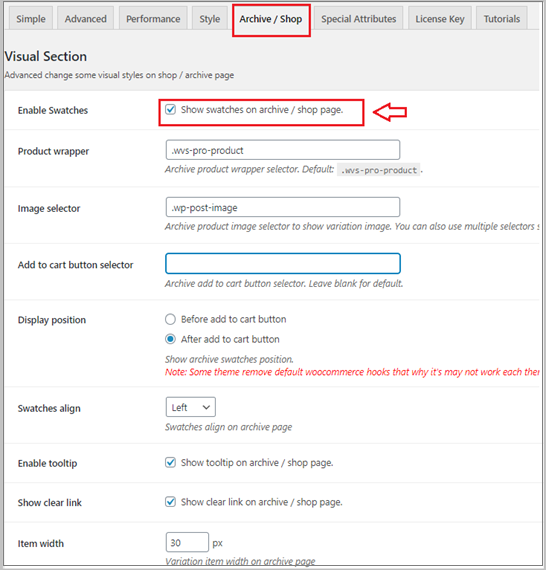The height and width of the screenshot is (570, 546).
Task: Click the Product wrapper input field
Action: click(x=283, y=150)
